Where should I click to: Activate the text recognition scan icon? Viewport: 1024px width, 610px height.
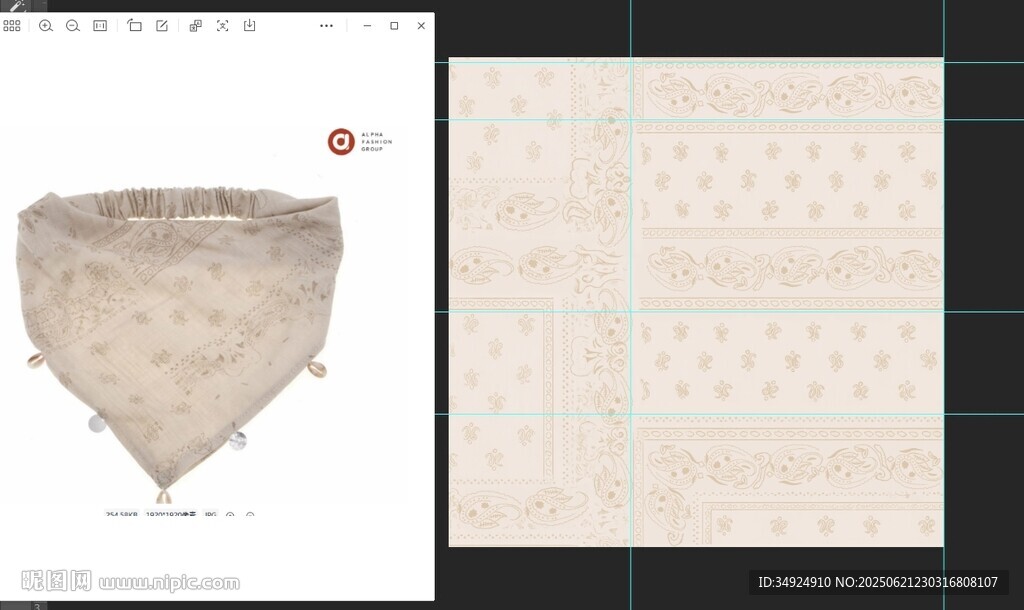click(223, 26)
